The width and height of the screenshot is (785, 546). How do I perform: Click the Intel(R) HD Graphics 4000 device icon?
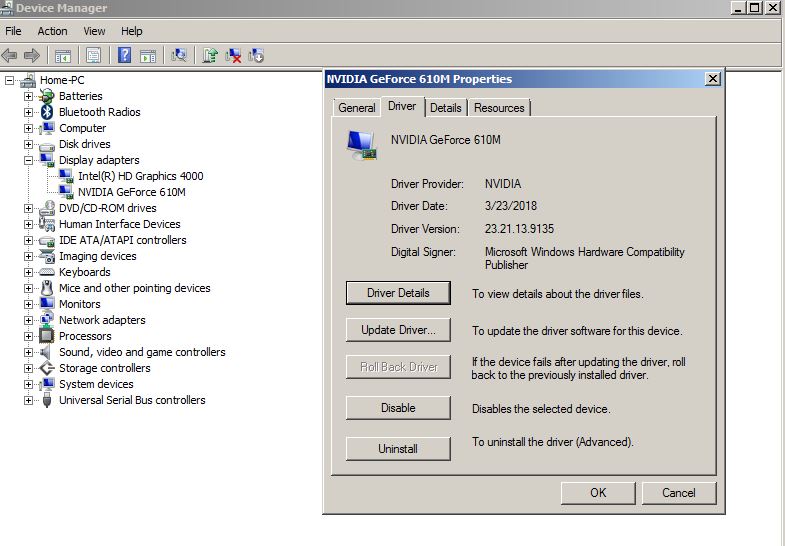66,176
